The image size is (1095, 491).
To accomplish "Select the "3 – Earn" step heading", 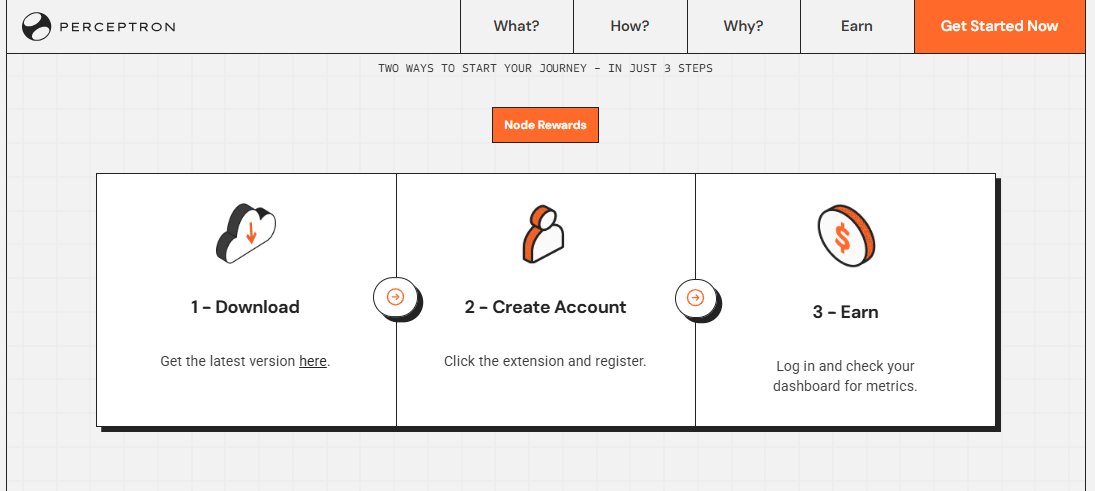I will (845, 312).
